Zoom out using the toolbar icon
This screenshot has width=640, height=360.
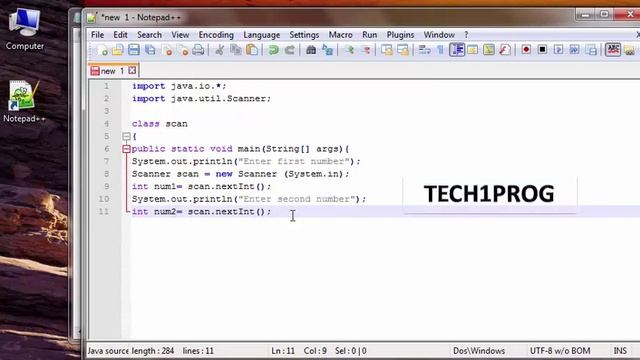click(x=366, y=50)
